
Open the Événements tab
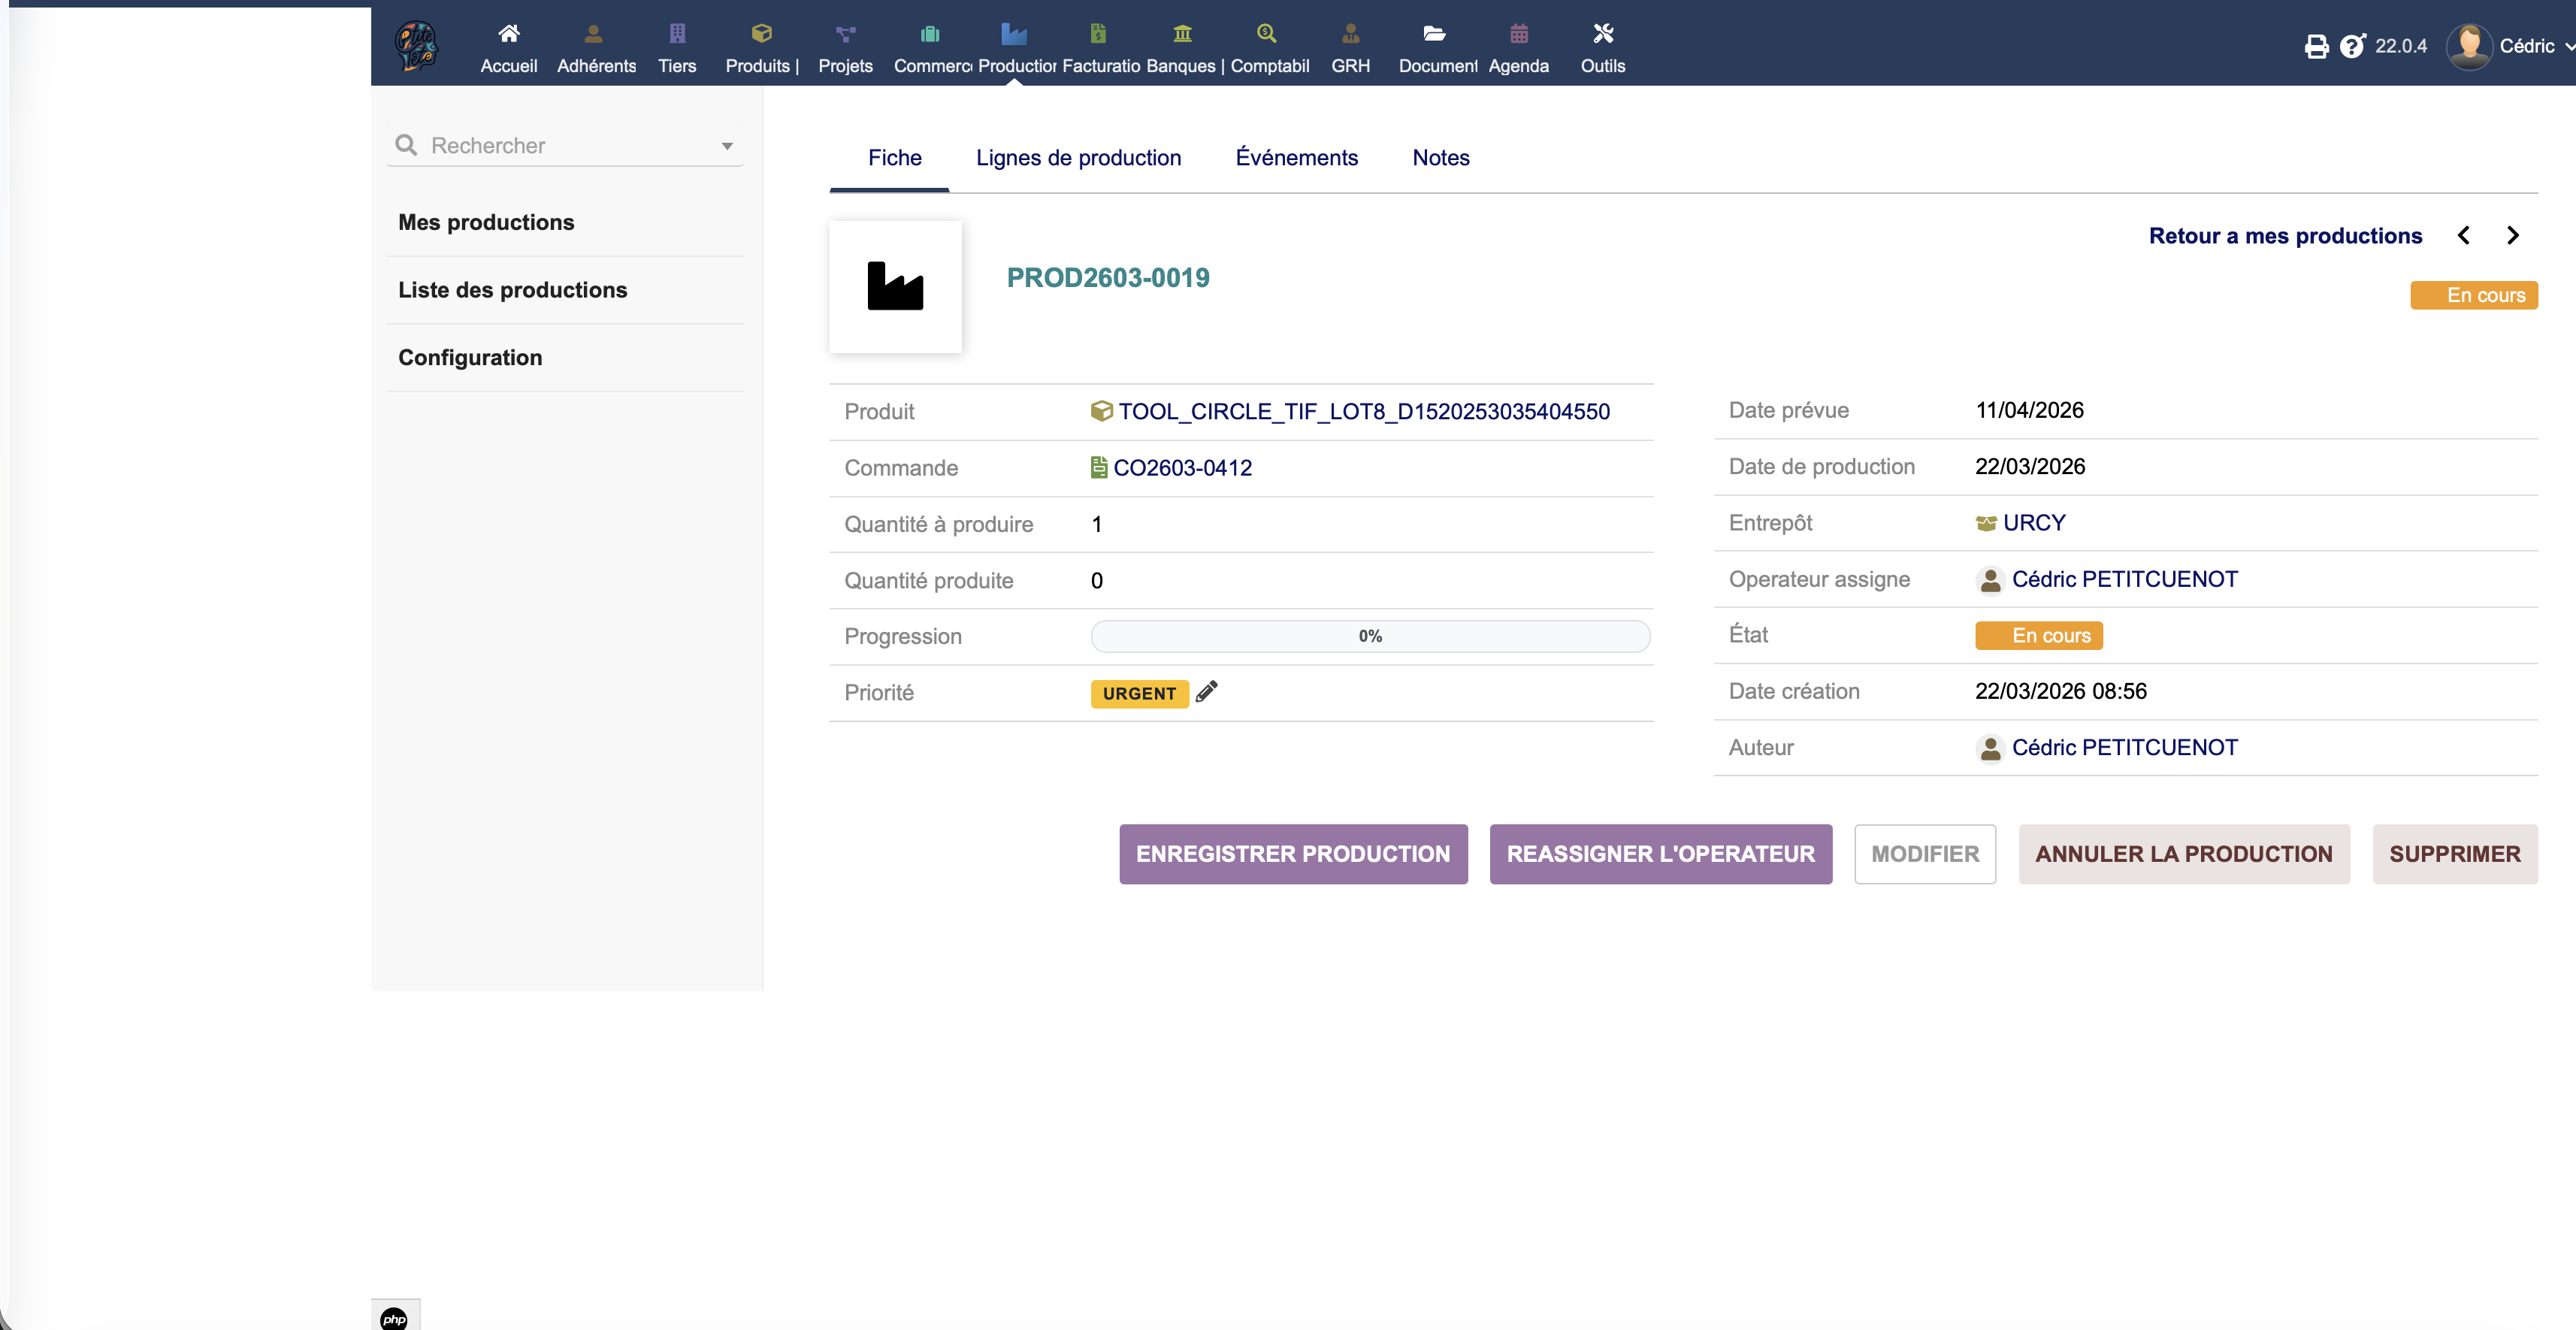click(1296, 158)
